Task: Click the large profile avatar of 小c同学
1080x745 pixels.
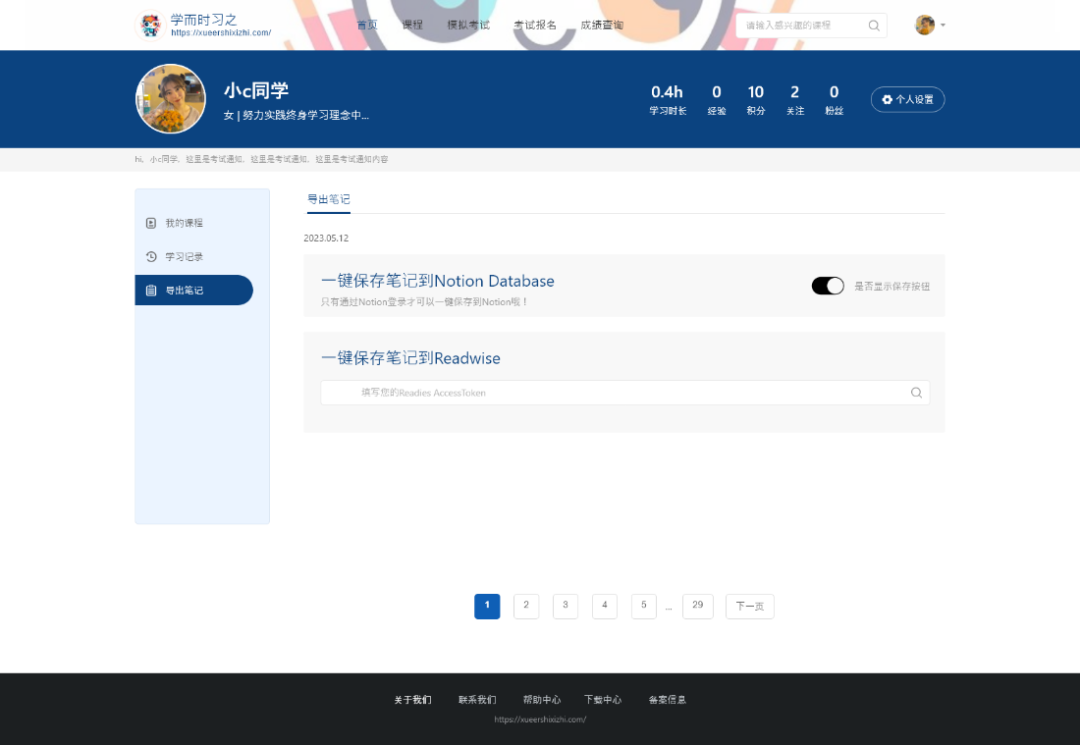Action: (171, 99)
